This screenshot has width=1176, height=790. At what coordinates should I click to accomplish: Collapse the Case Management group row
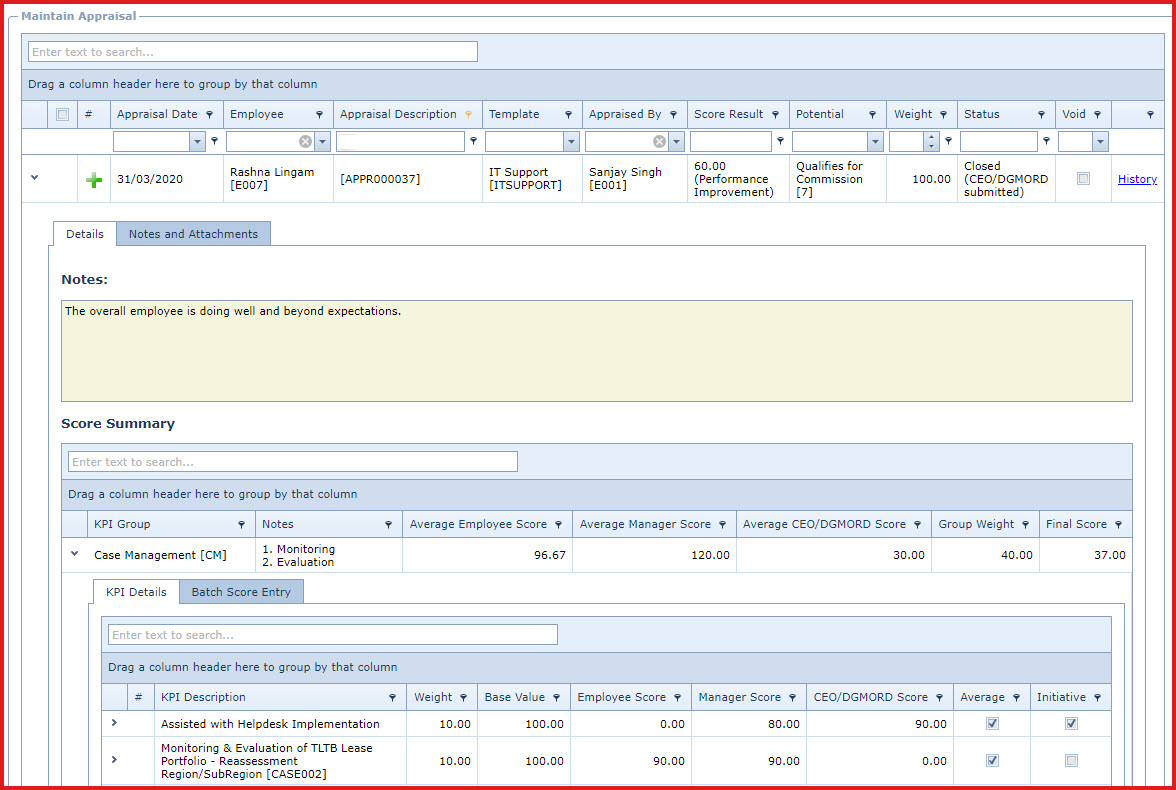tap(74, 553)
